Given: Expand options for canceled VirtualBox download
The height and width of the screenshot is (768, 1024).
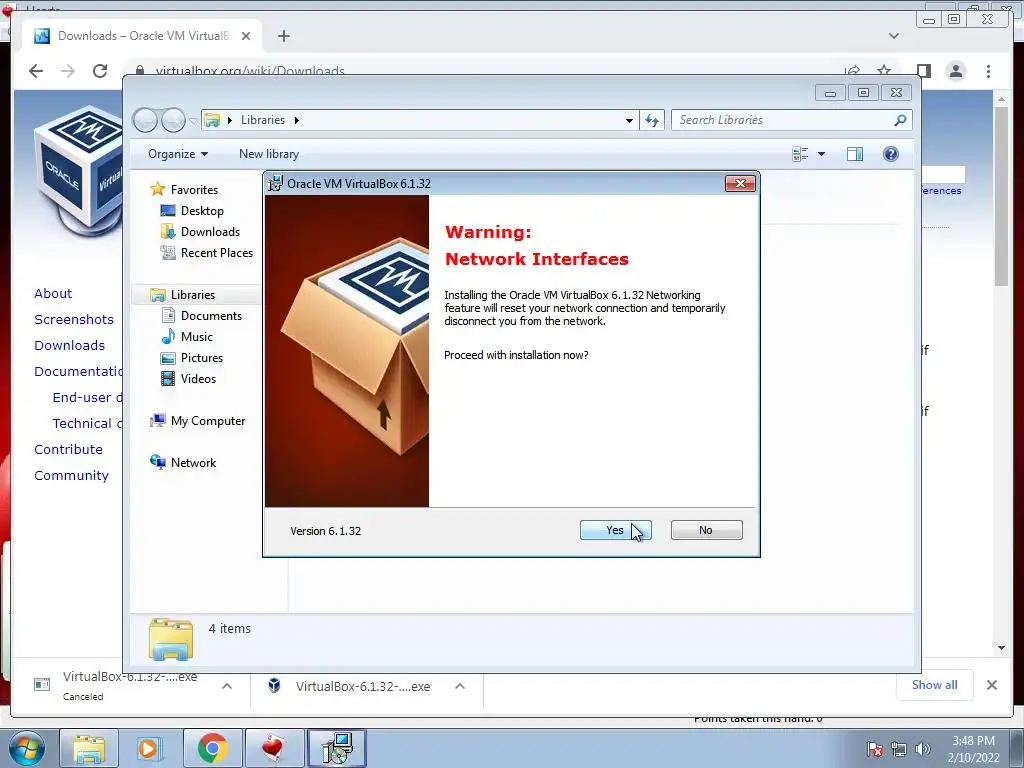Looking at the screenshot, I should click(x=227, y=686).
